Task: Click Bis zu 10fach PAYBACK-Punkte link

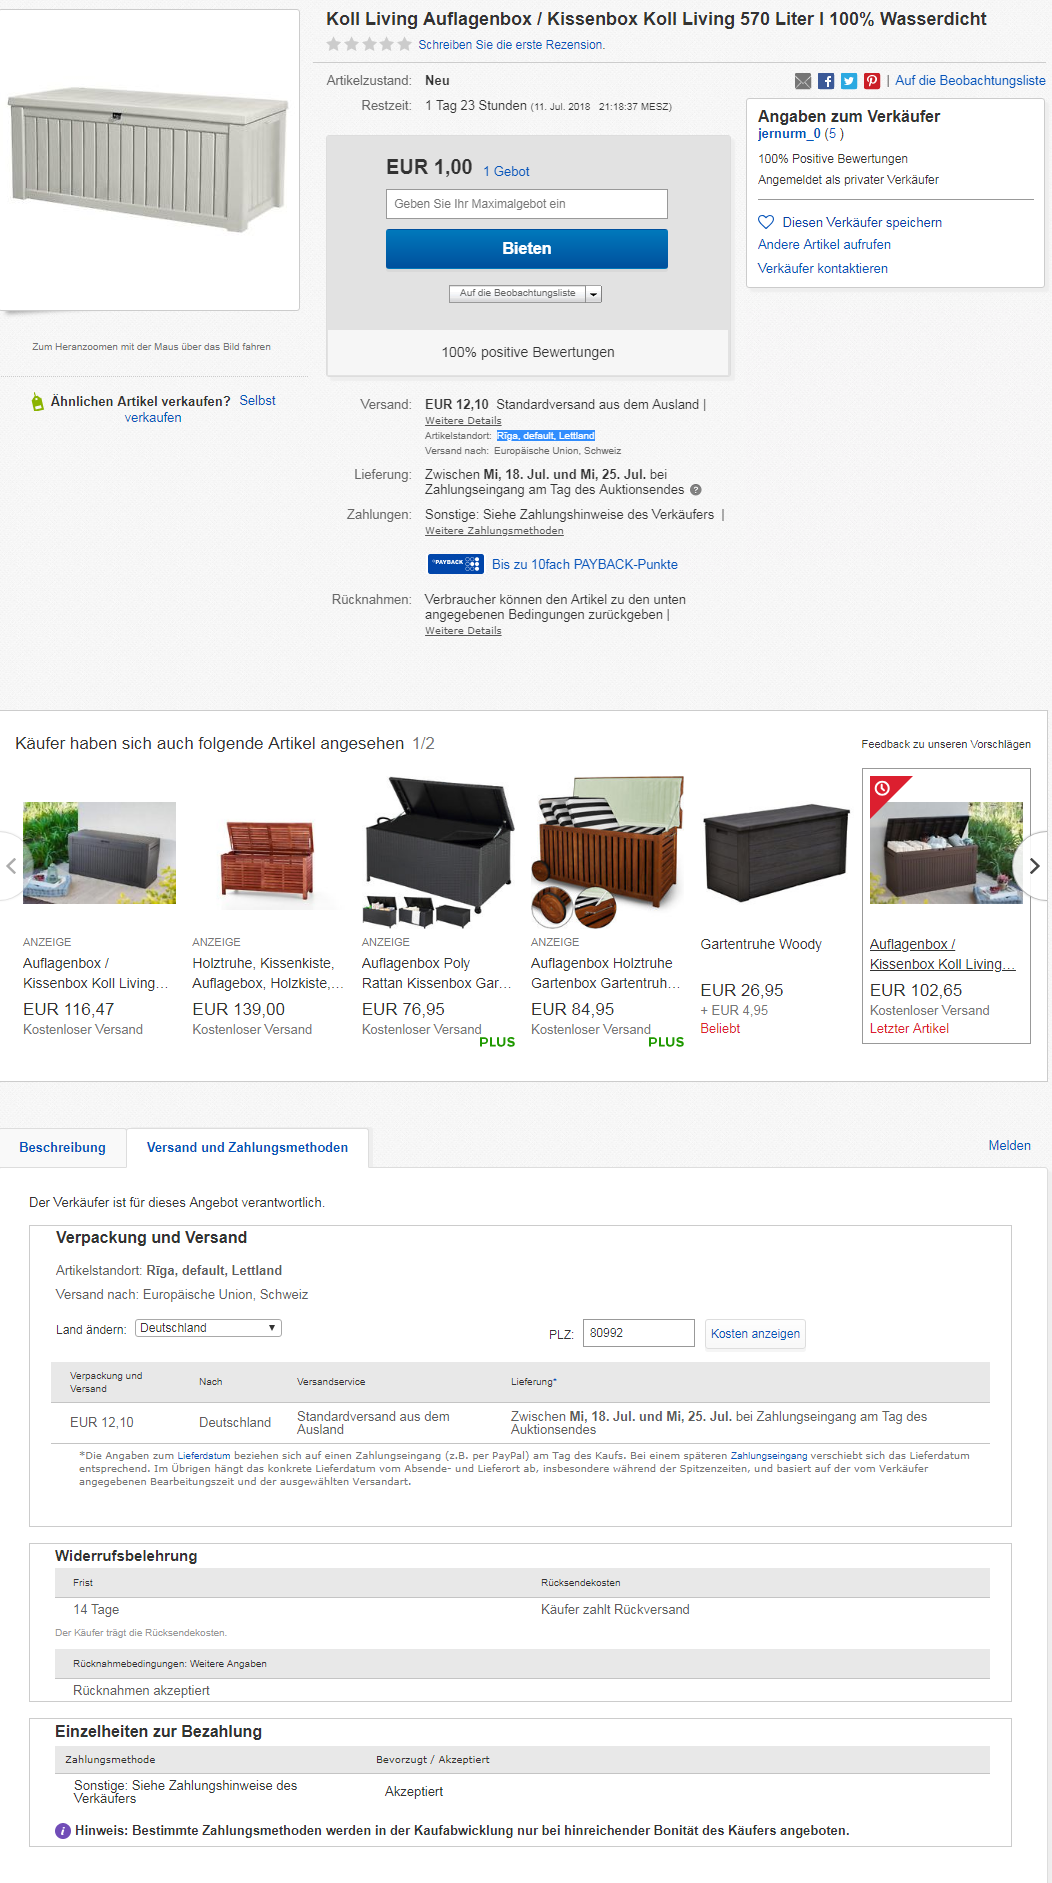Action: click(x=585, y=564)
